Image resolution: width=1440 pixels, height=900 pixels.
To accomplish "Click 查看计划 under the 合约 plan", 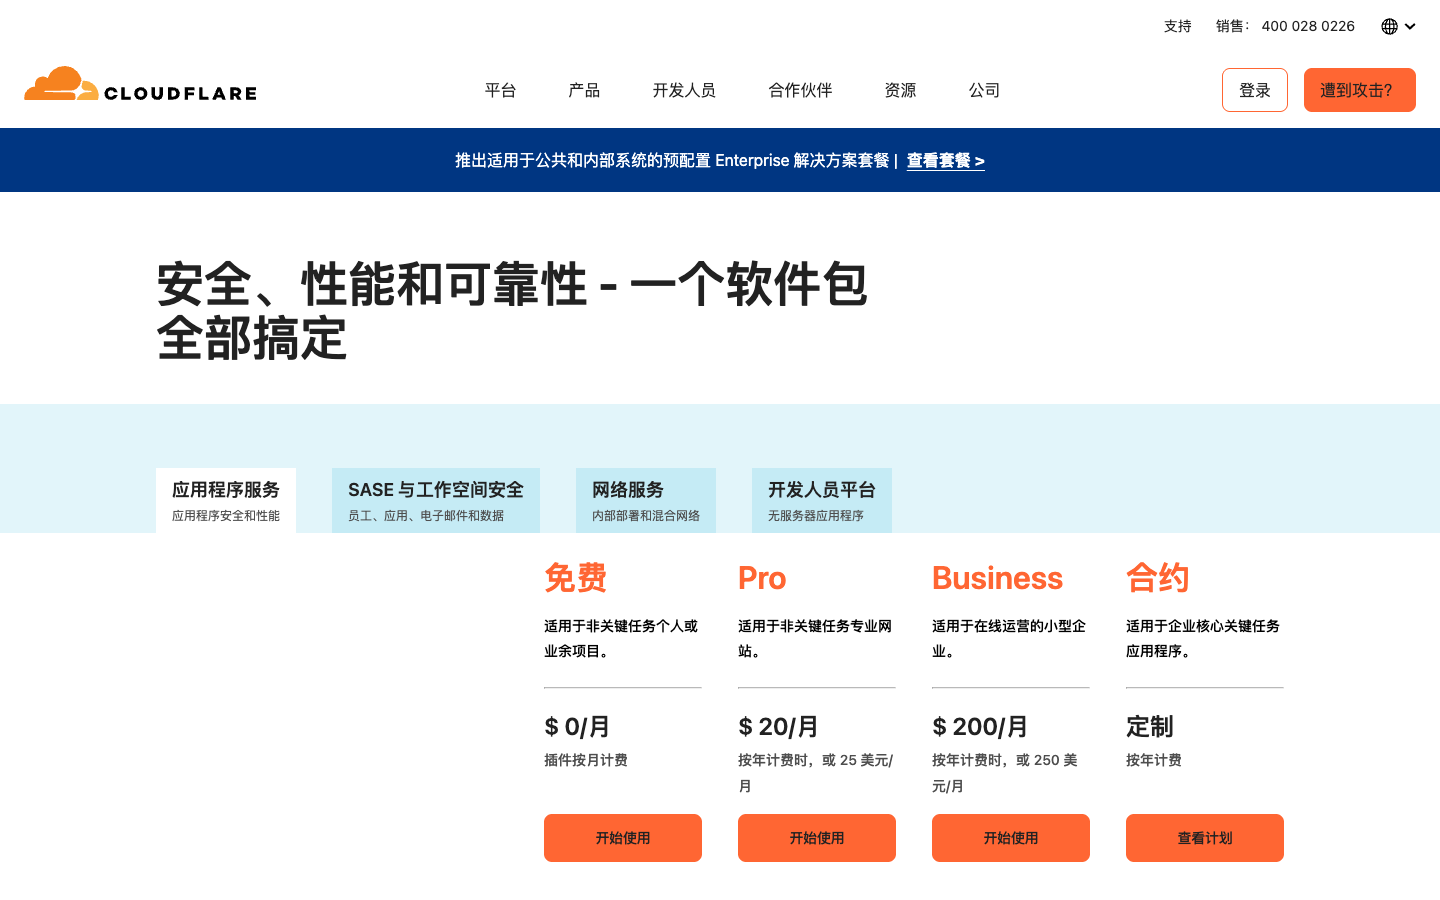I will [x=1205, y=838].
